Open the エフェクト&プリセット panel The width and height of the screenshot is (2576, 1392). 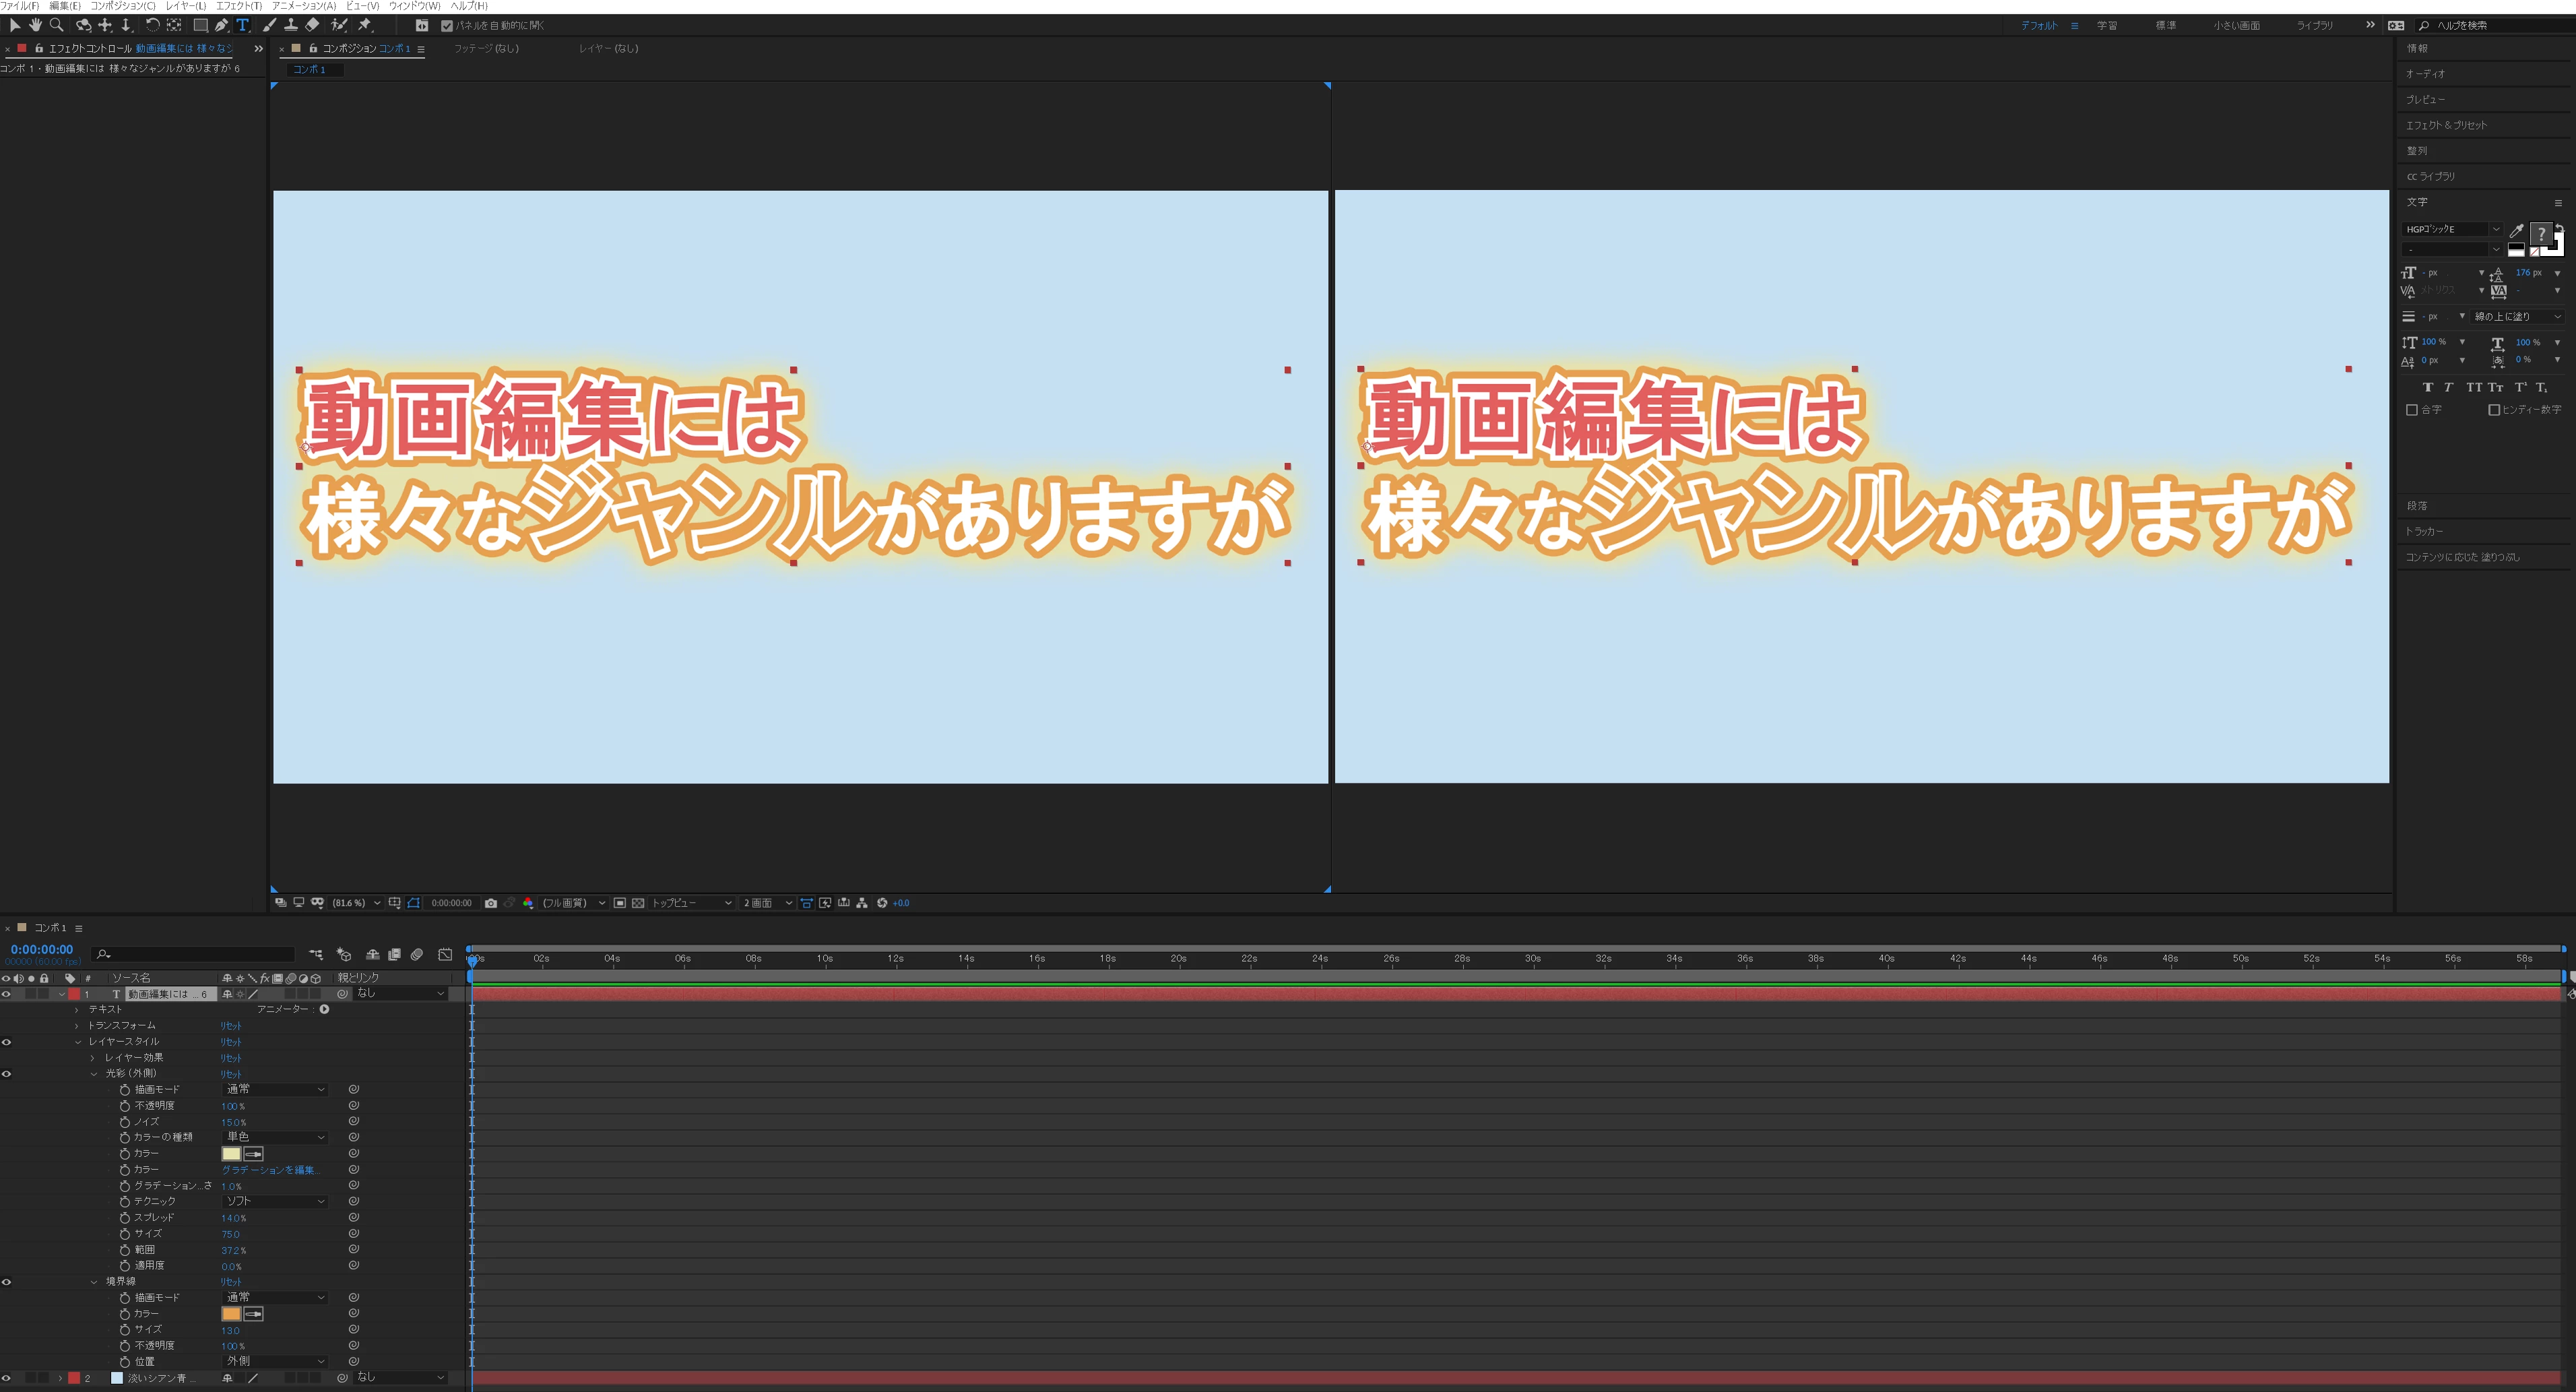pyautogui.click(x=2446, y=125)
